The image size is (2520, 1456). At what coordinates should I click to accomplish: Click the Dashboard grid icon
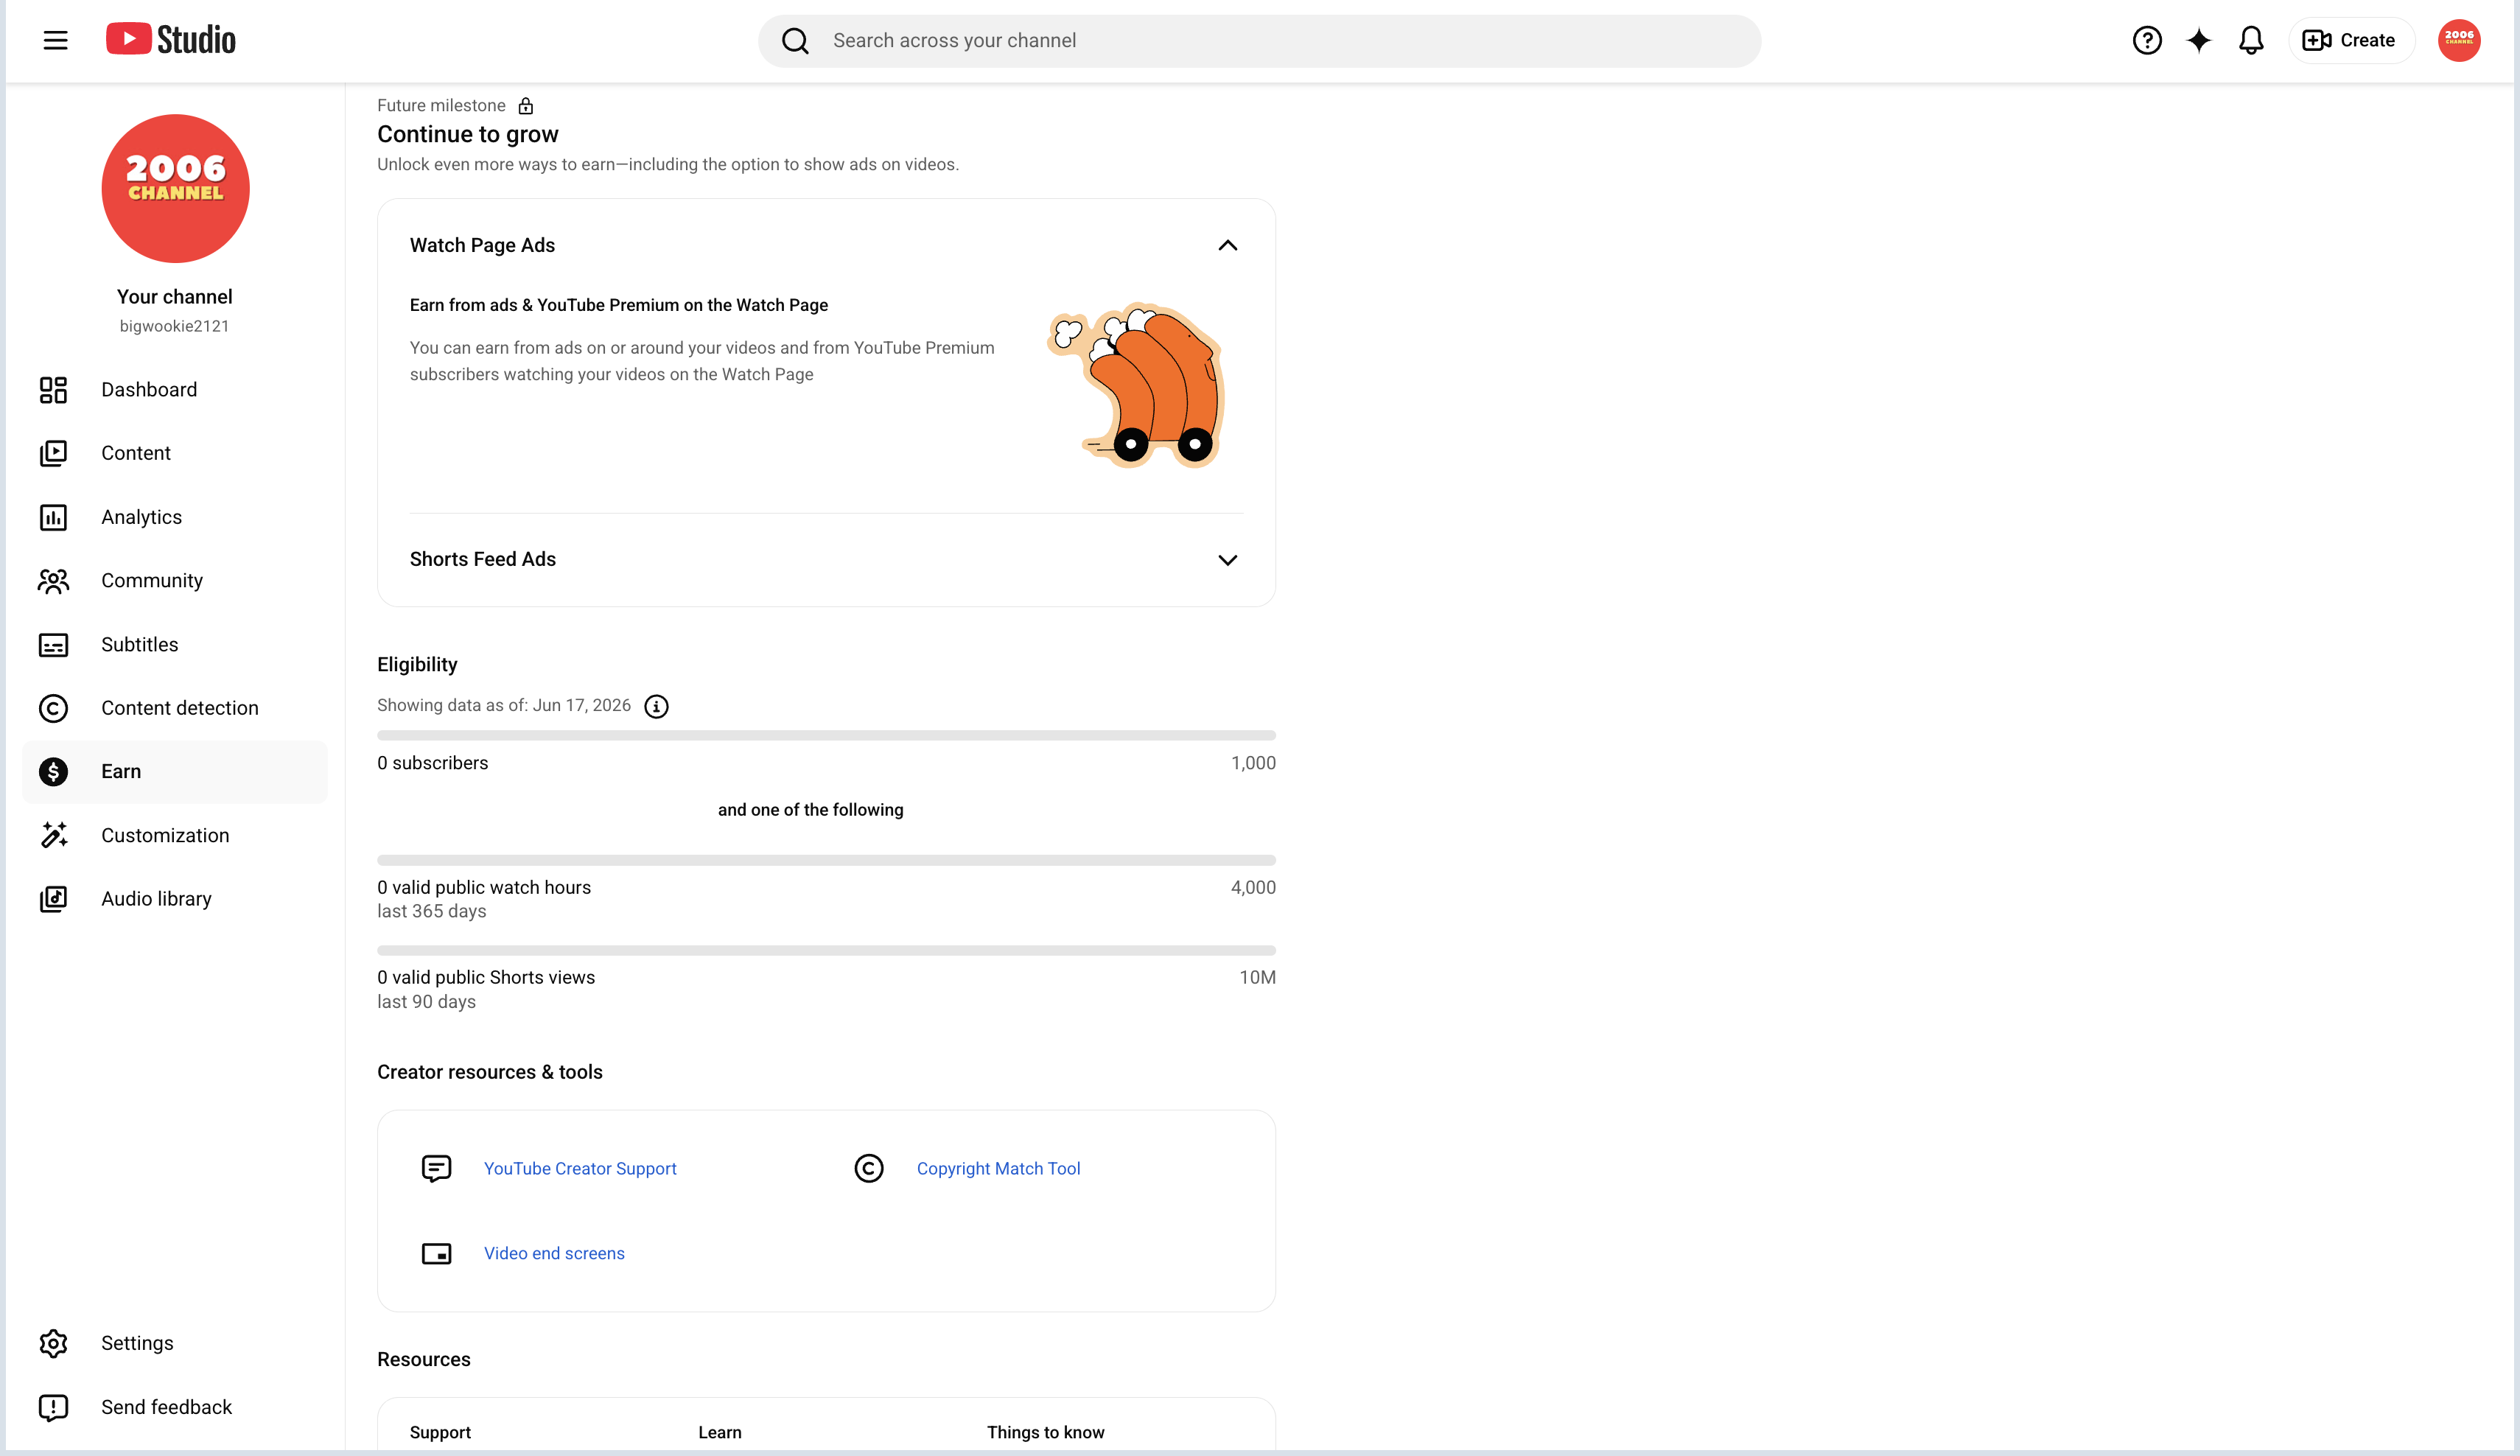pos(53,390)
